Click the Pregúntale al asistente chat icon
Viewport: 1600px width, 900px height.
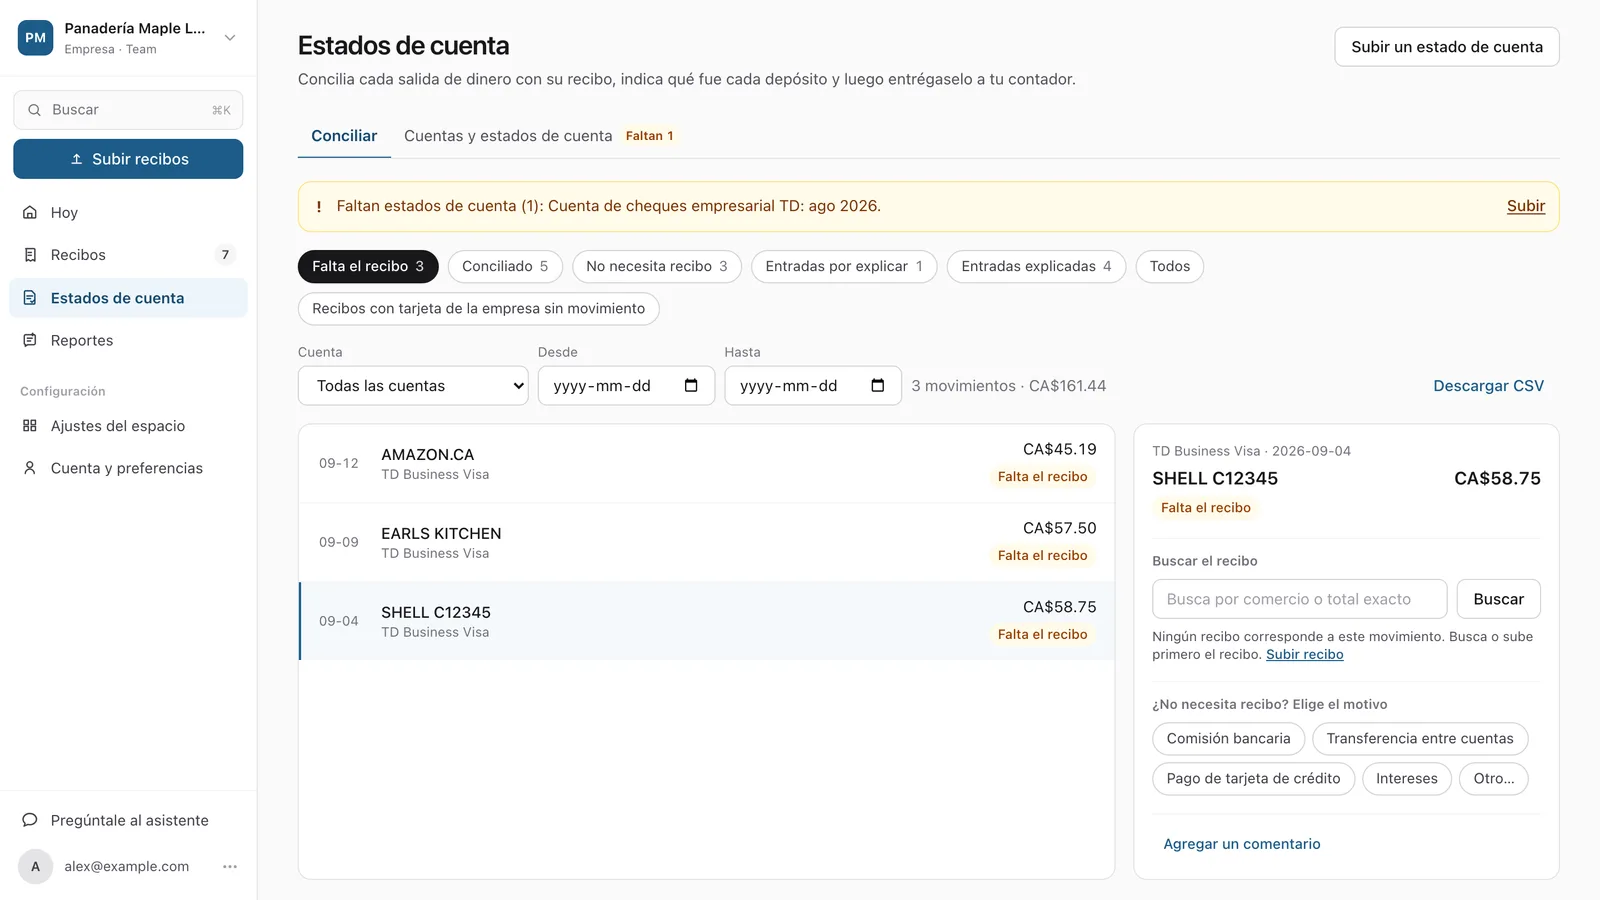click(30, 820)
